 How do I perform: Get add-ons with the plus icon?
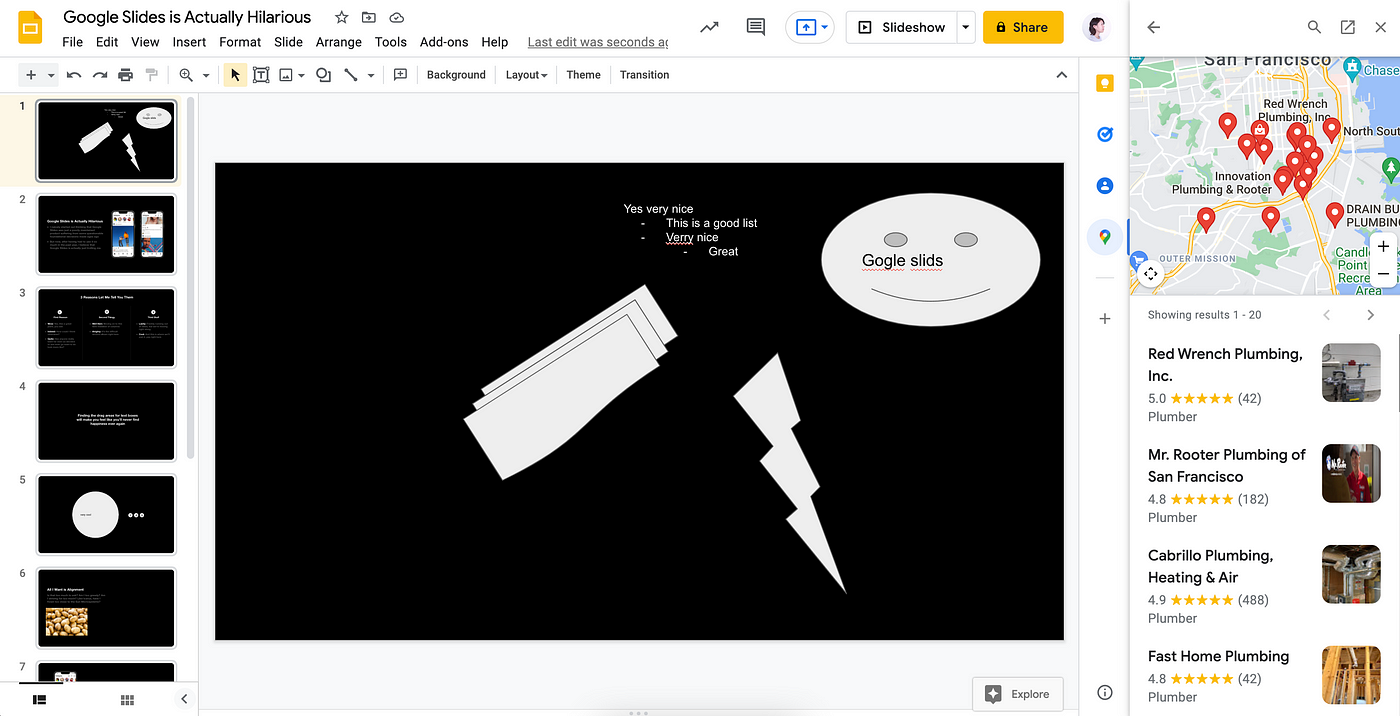pyautogui.click(x=1105, y=319)
